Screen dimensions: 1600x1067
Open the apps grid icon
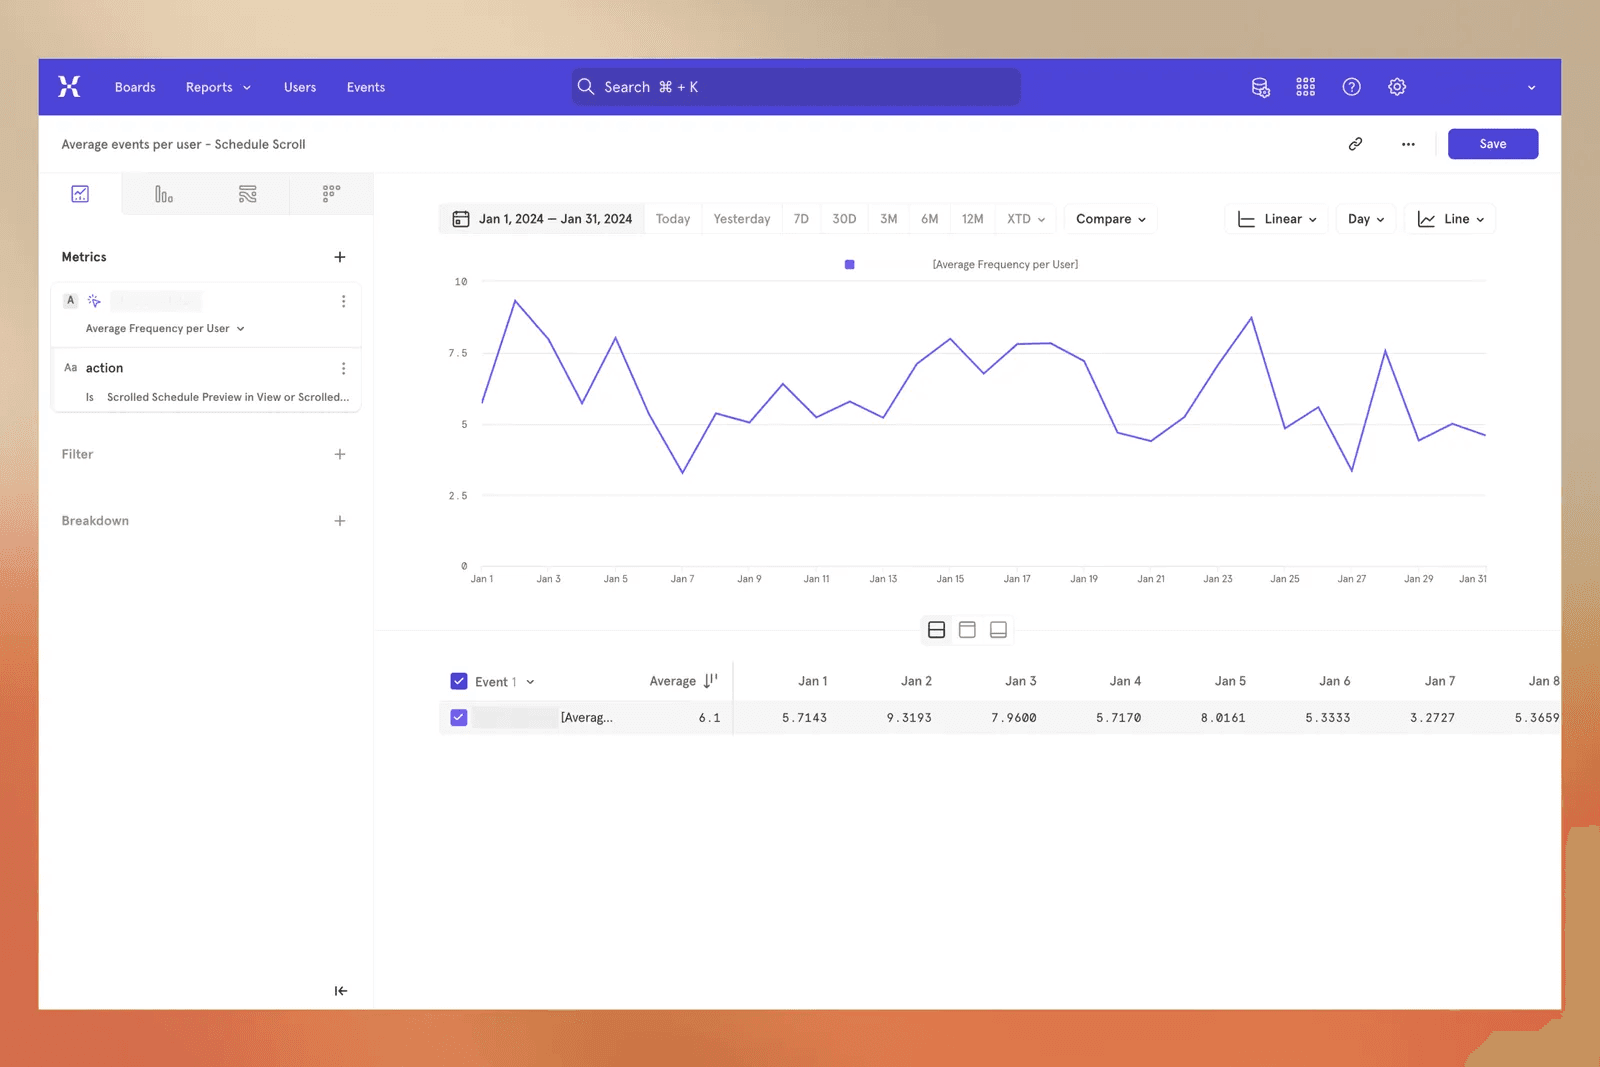pos(1306,87)
